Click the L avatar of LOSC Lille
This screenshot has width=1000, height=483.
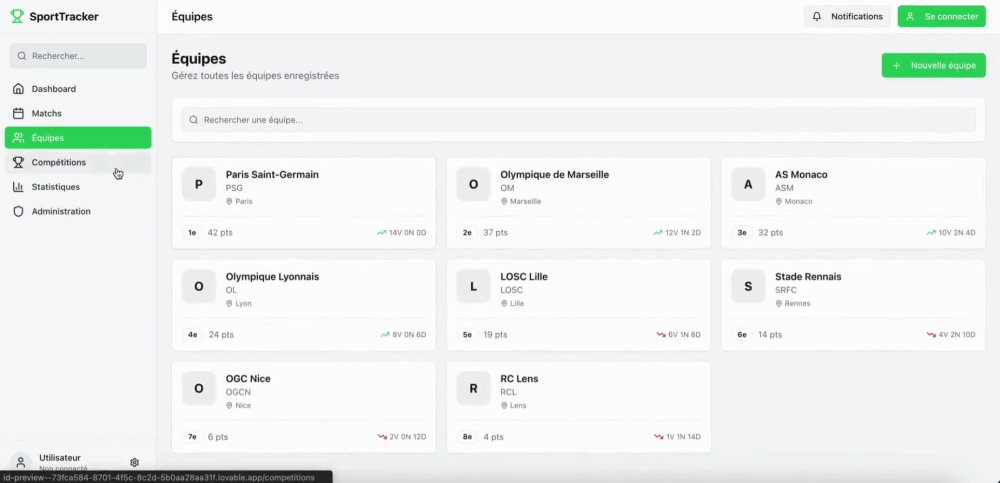coord(473,286)
